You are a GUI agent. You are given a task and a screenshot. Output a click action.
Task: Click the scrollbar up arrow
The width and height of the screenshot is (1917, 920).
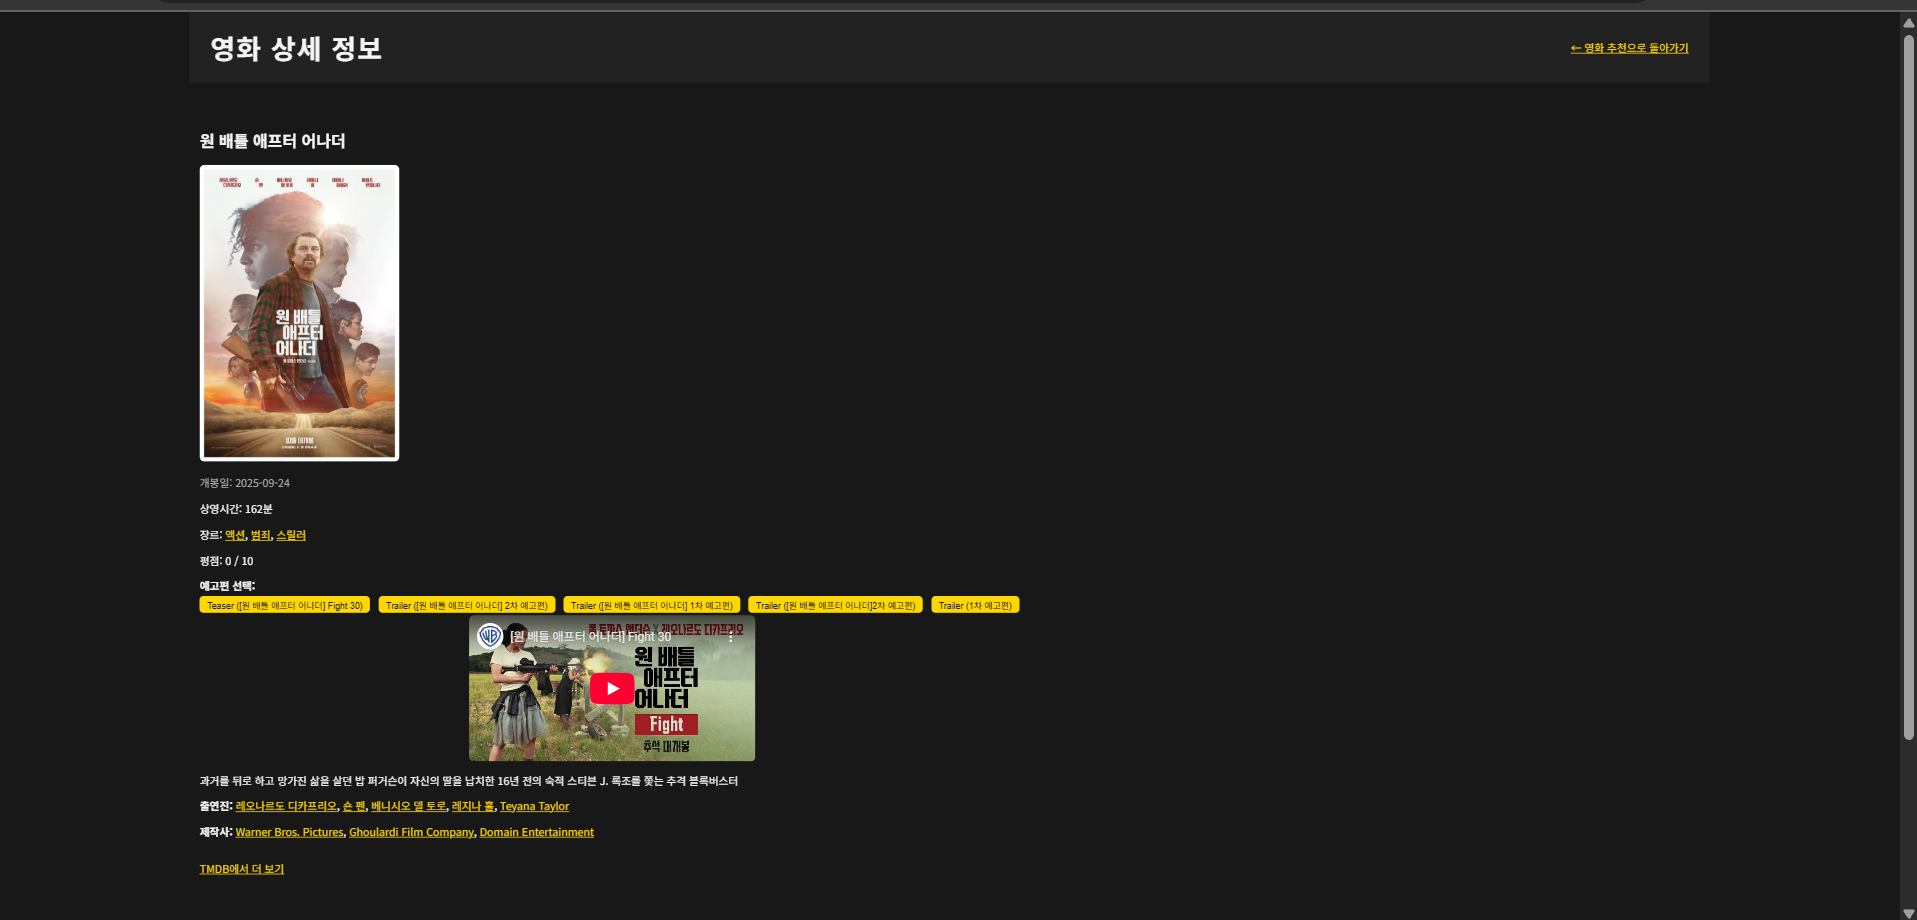[1908, 22]
